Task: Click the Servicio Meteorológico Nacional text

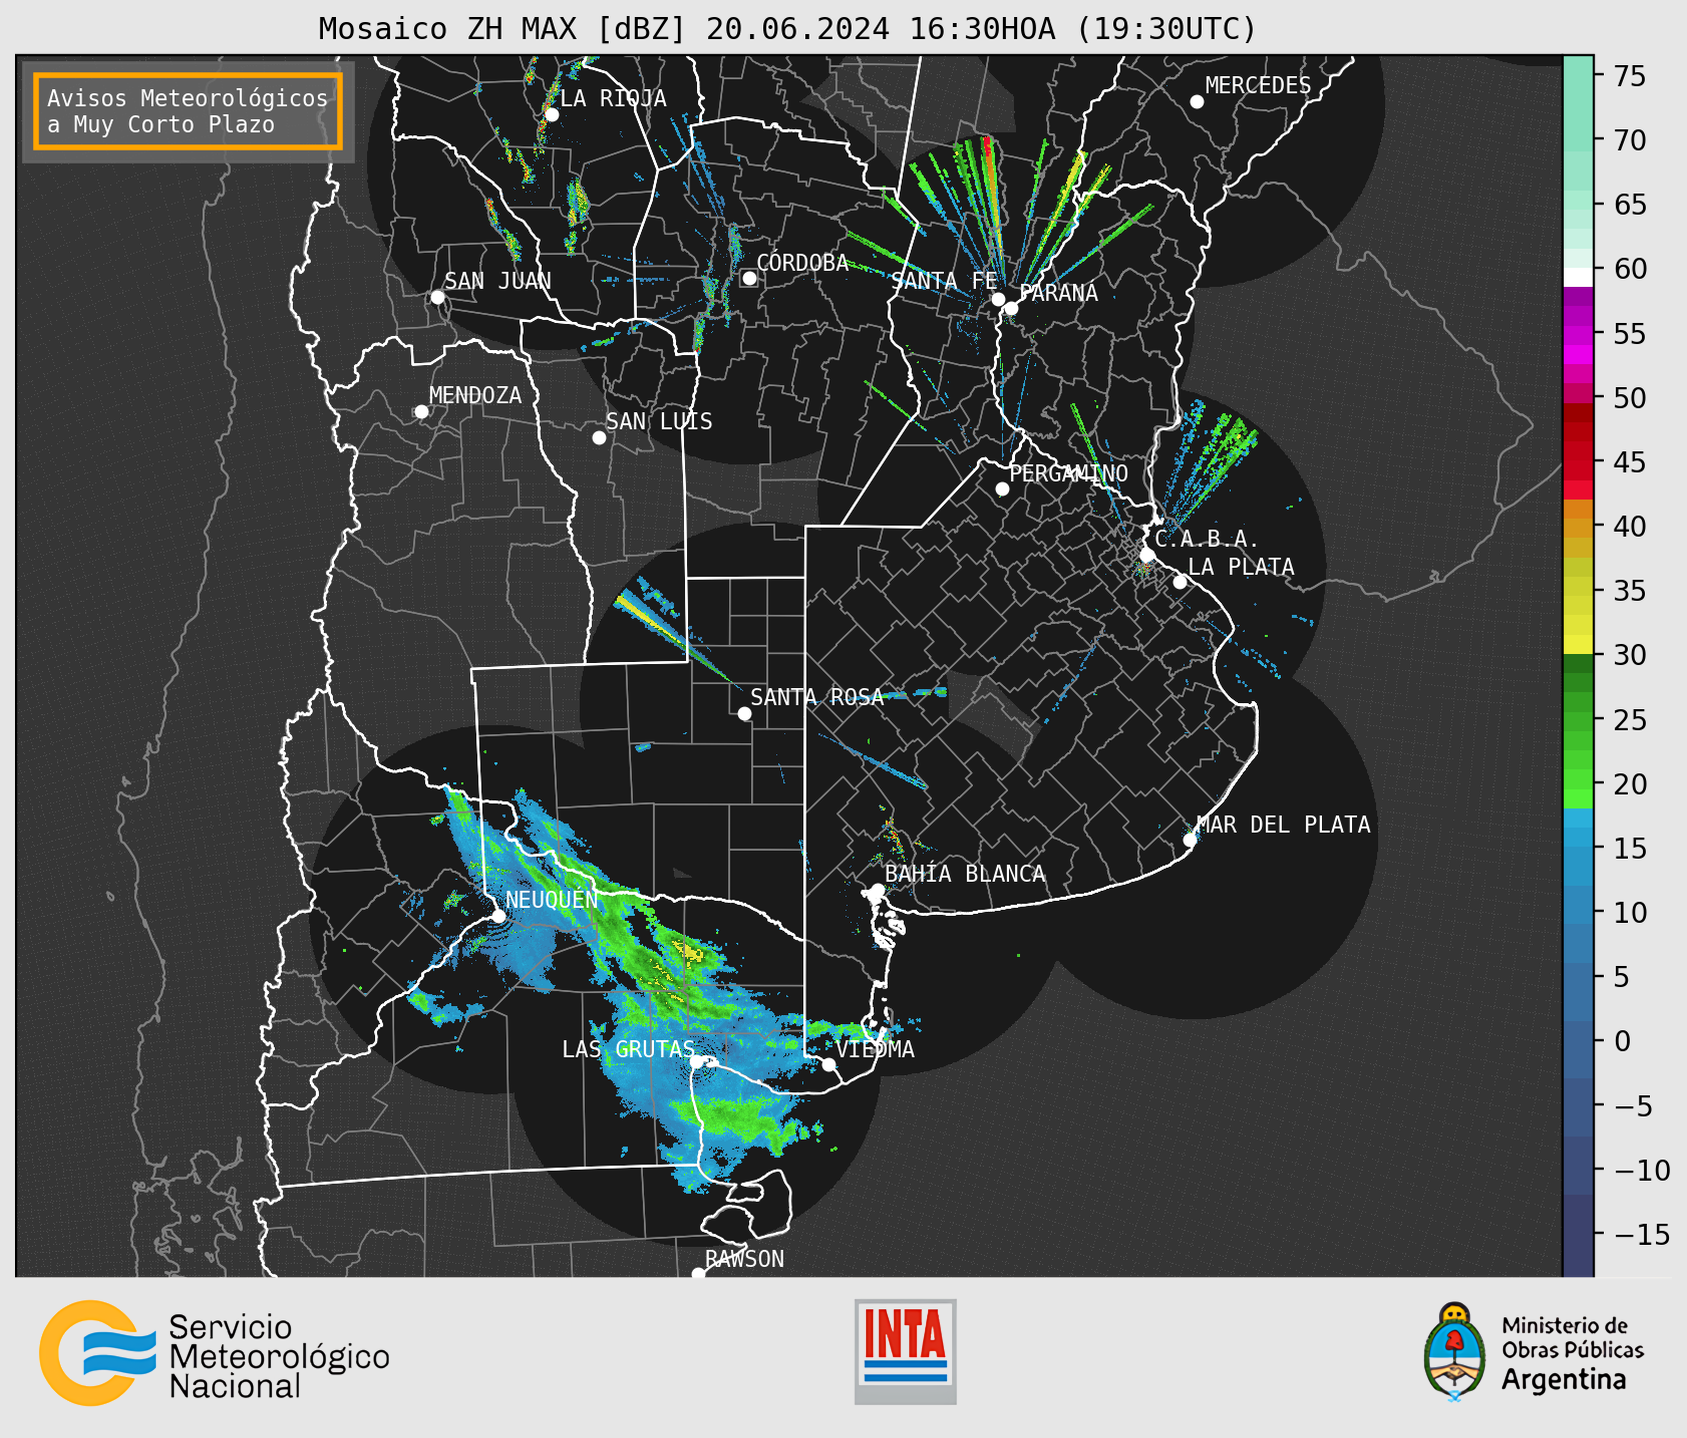Action: coord(279,1356)
